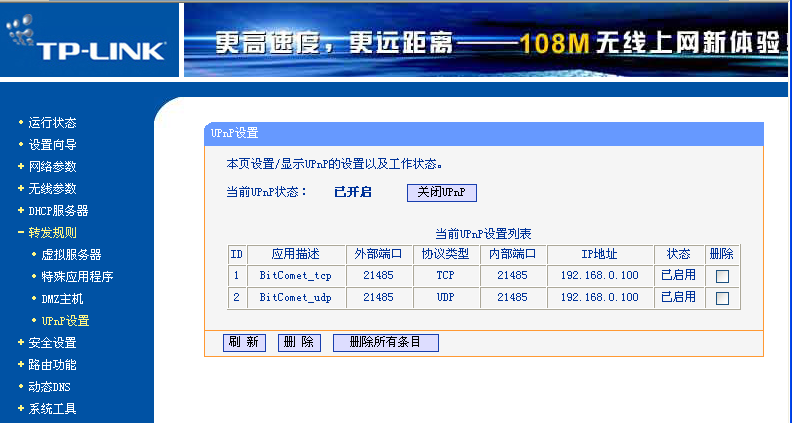Select 特殊应用程序 submenu item
792x423 pixels.
point(76,277)
